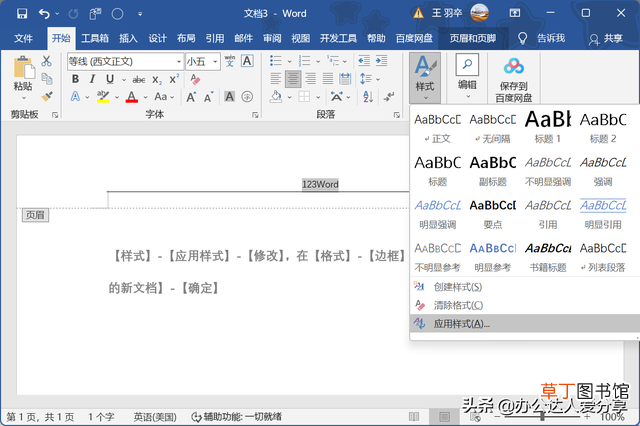Open the Editing group button
Viewport: 640px width, 426px height.
(467, 78)
